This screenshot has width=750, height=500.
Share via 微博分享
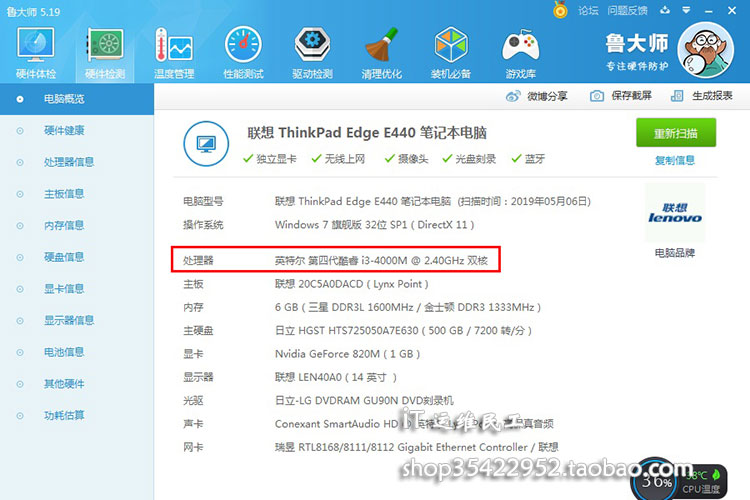tap(537, 96)
